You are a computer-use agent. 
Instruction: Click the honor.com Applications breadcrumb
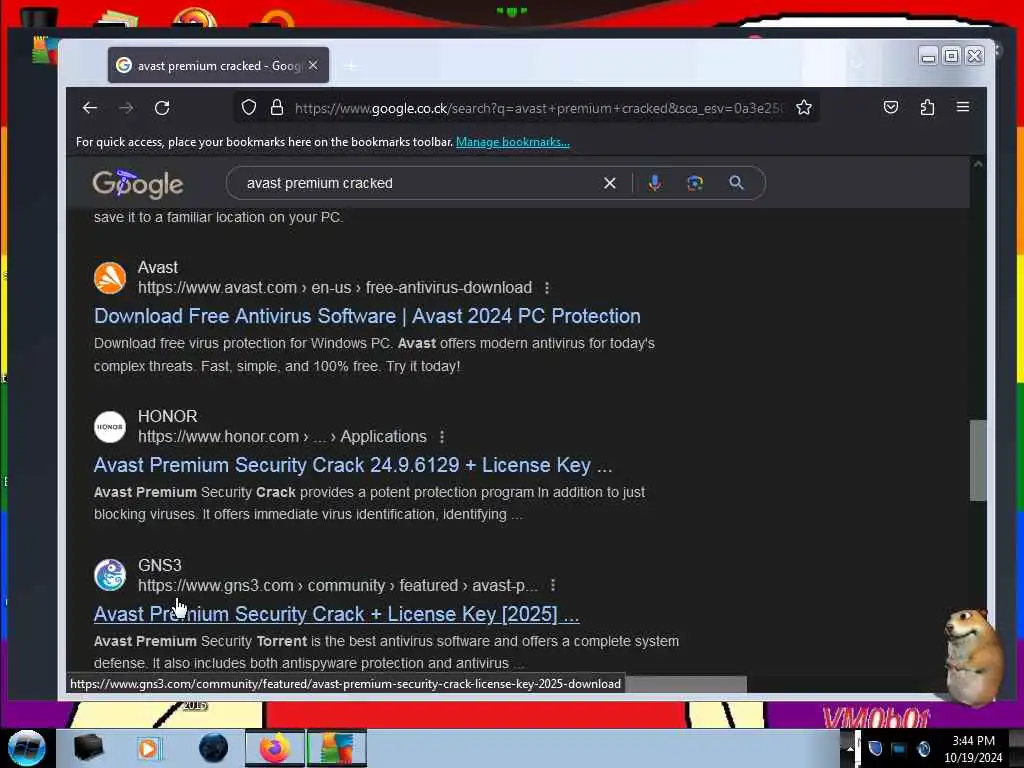[x=282, y=437]
